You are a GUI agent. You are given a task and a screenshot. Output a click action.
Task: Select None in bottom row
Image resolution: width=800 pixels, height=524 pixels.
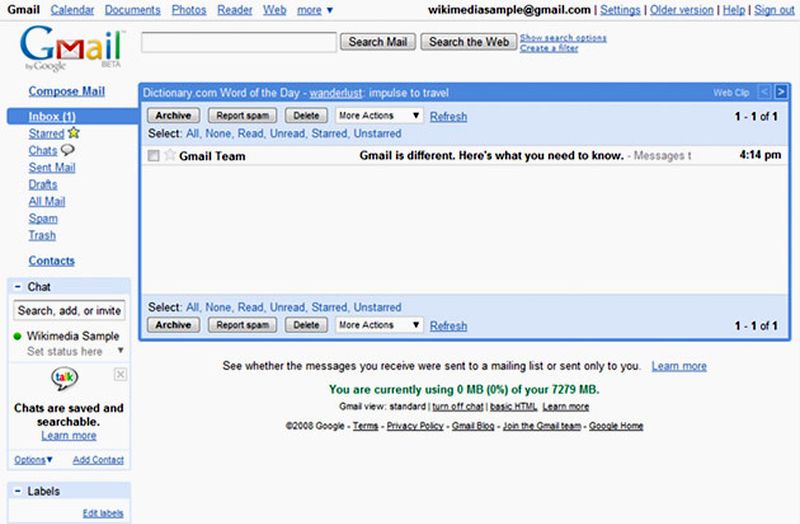[218, 307]
